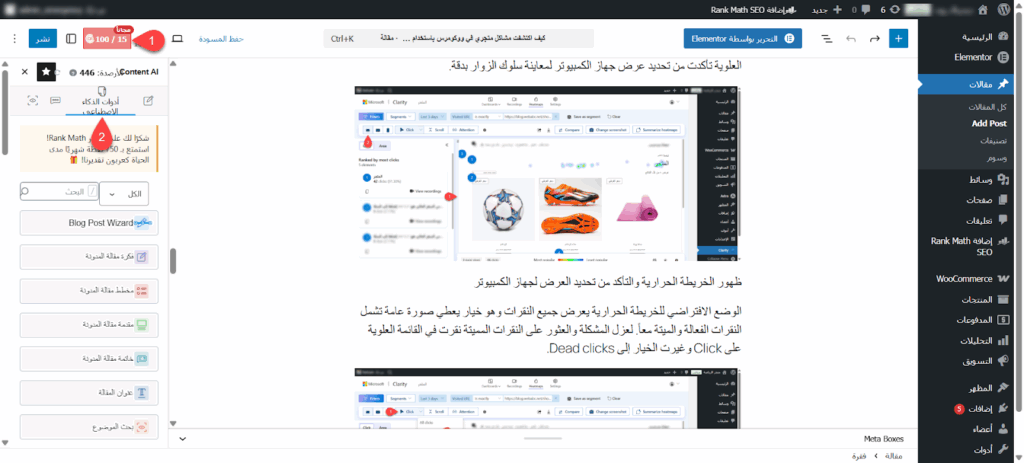Click the blue block inserter plus button
1024x463 pixels.
899,39
